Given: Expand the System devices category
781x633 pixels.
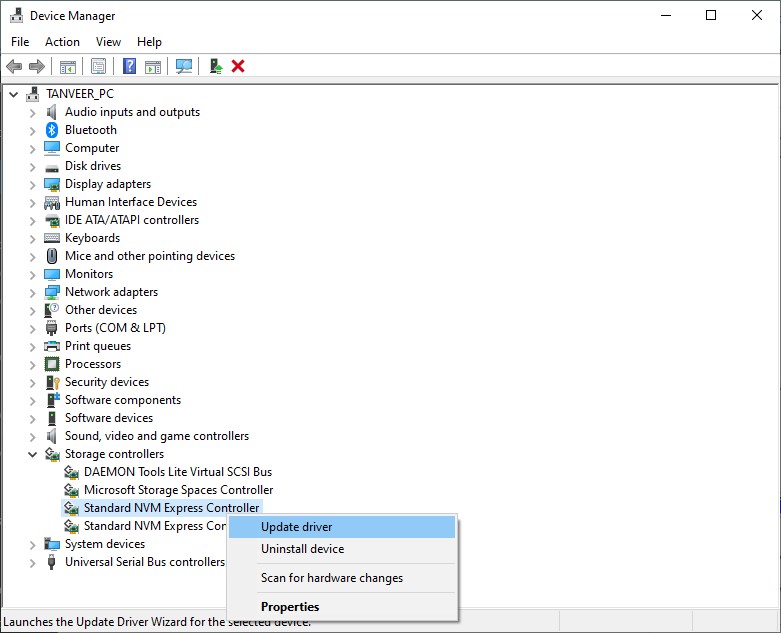Looking at the screenshot, I should 33,545.
